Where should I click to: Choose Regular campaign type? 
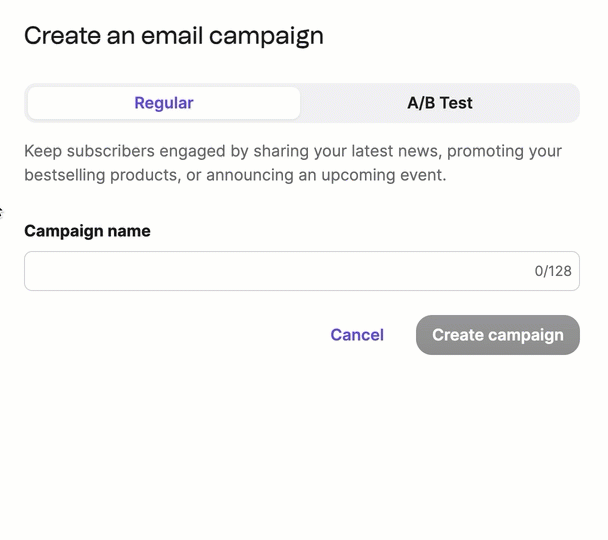pyautogui.click(x=164, y=103)
